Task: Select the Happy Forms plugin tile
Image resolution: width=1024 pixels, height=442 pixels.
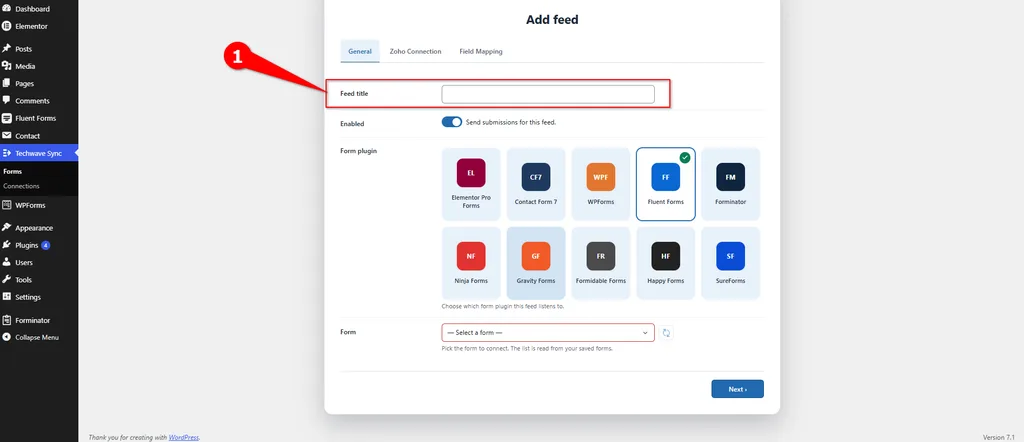Action: coord(665,263)
